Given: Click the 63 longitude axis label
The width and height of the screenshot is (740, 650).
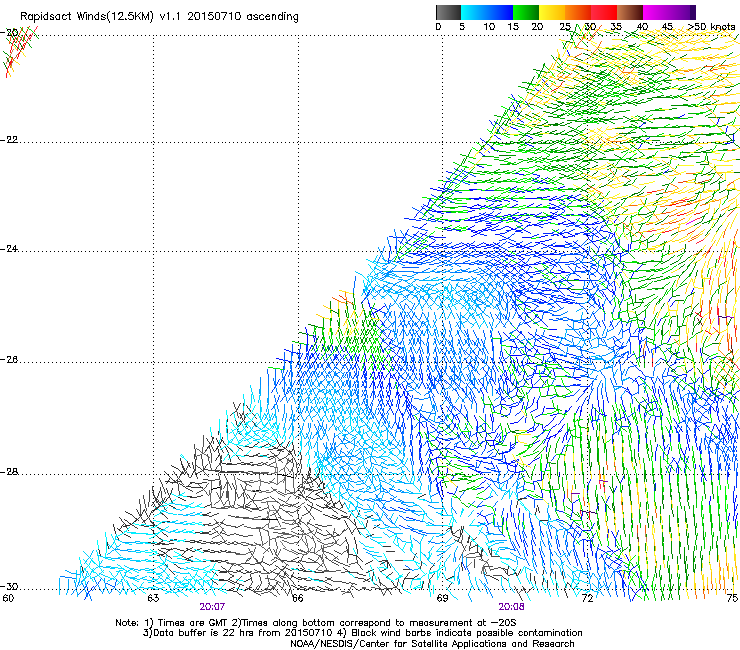Looking at the screenshot, I should point(153,598).
